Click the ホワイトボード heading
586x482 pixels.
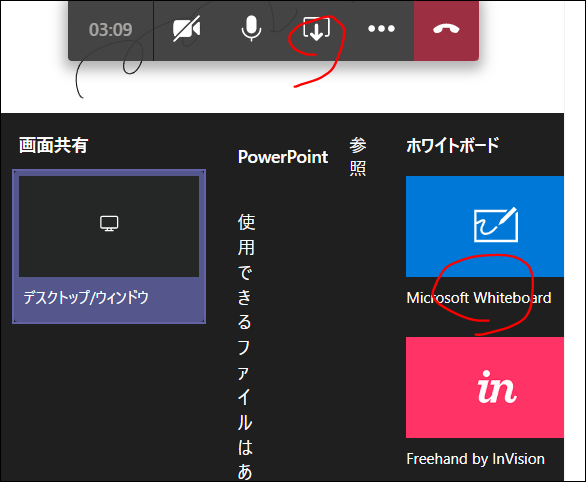[453, 145]
